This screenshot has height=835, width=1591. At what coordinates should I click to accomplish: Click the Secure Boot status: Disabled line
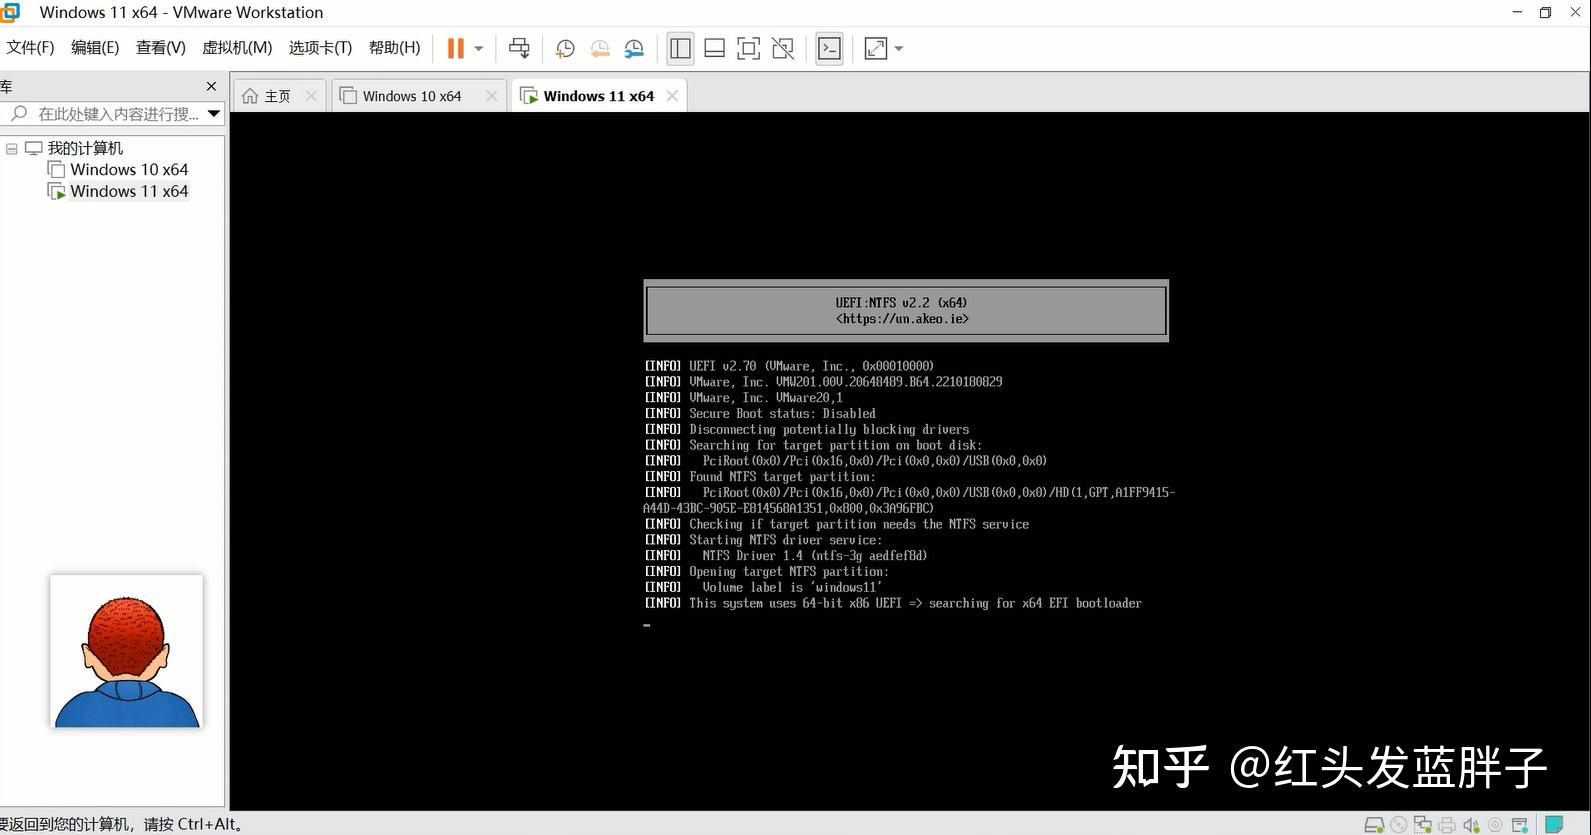tap(782, 413)
